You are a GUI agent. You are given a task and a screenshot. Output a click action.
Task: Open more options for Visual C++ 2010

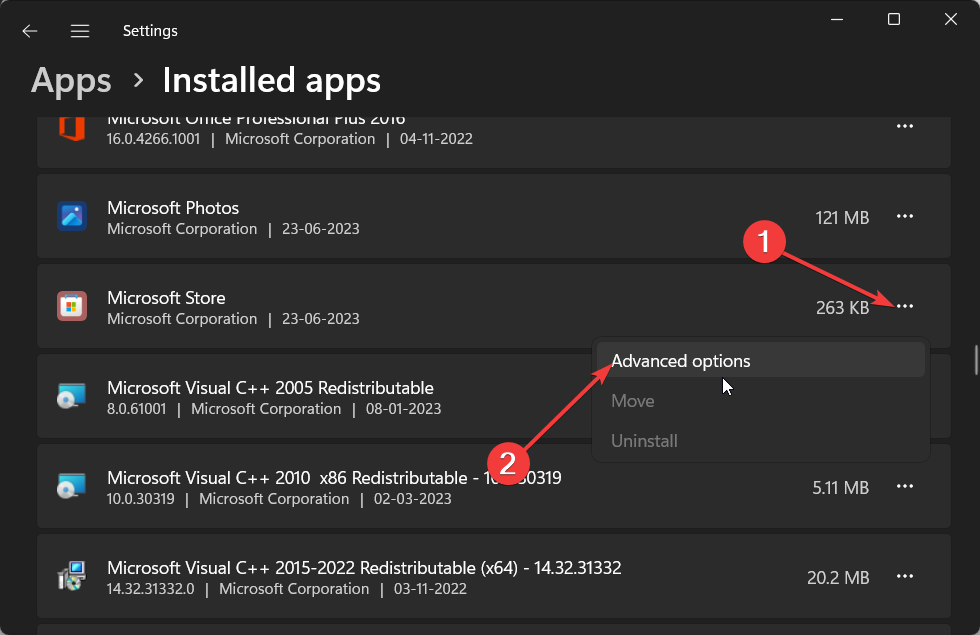(905, 487)
